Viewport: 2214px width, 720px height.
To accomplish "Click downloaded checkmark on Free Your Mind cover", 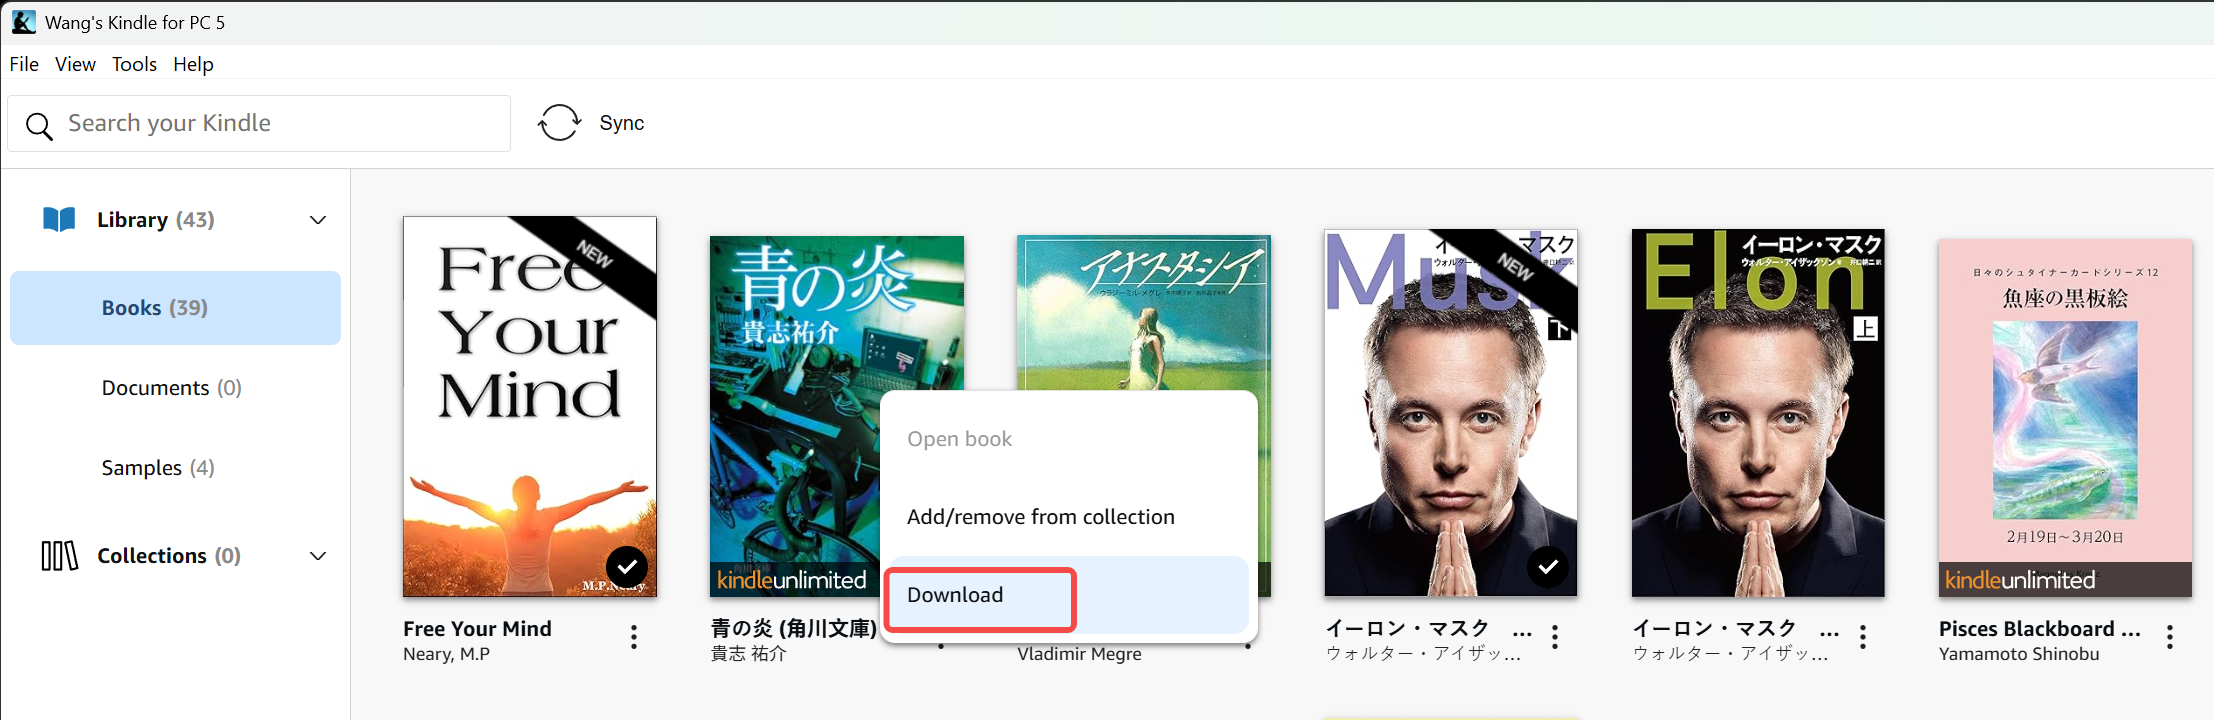I will pos(627,567).
